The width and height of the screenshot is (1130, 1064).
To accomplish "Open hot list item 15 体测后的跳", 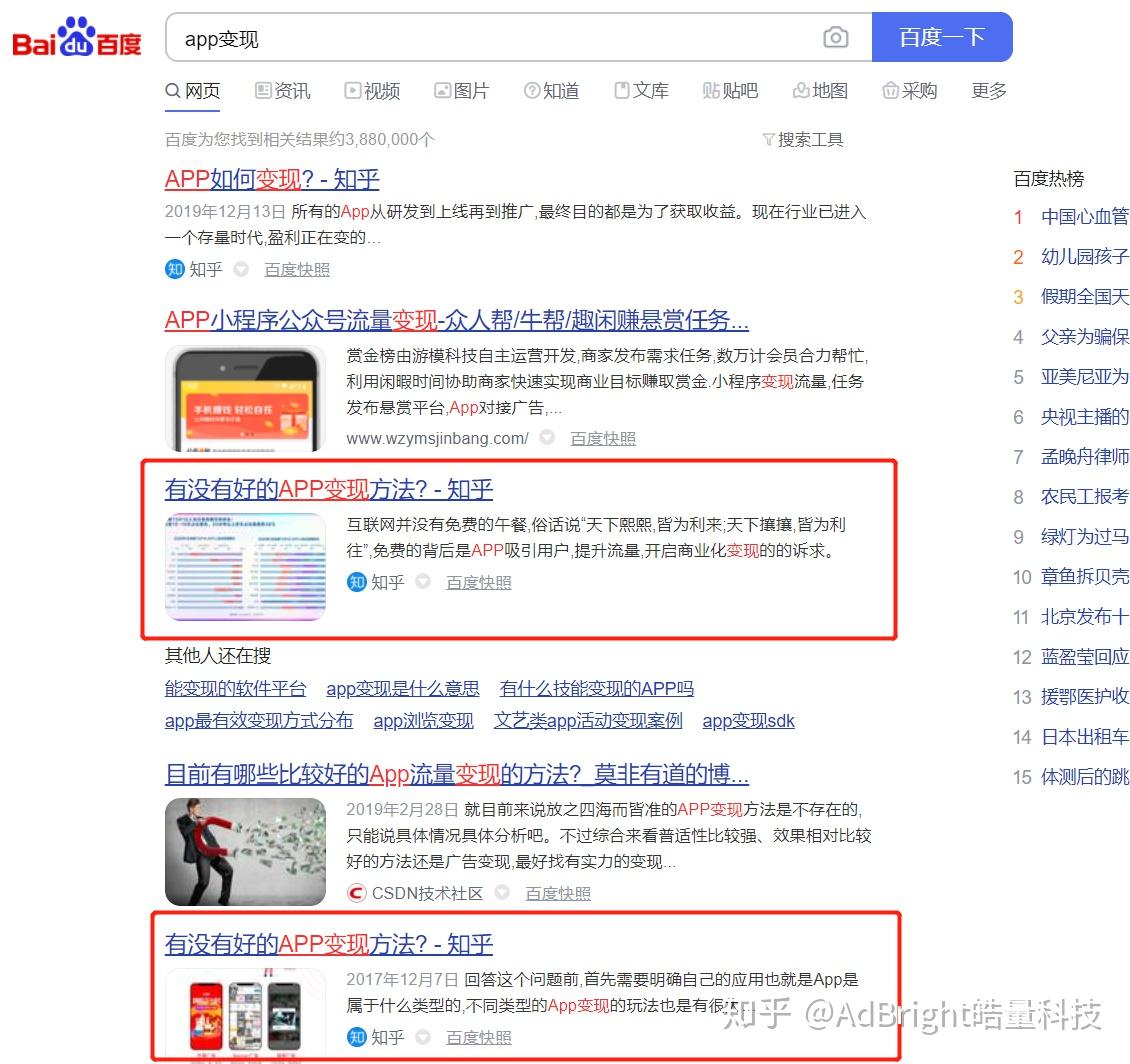I will tap(1085, 776).
